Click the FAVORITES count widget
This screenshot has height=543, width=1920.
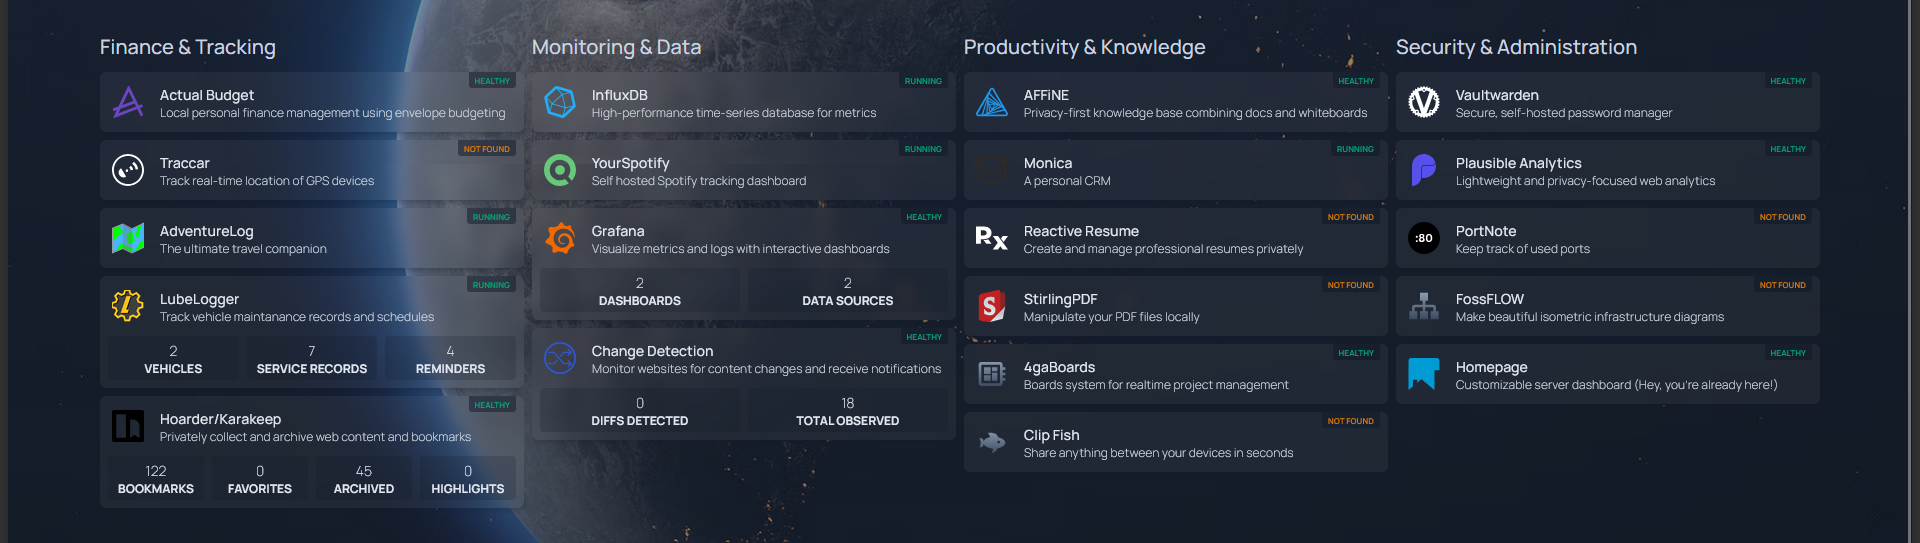pyautogui.click(x=260, y=479)
